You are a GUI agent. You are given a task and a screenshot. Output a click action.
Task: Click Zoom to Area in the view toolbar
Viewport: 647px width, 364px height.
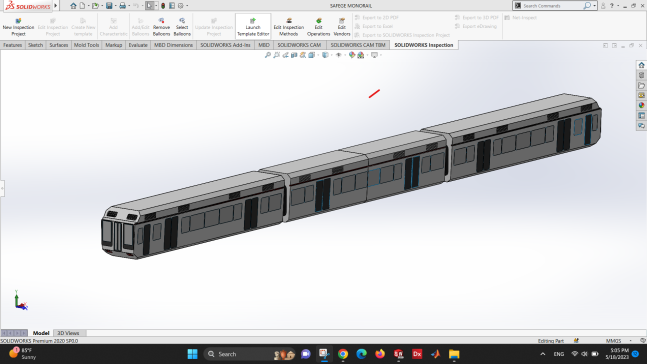point(276,55)
